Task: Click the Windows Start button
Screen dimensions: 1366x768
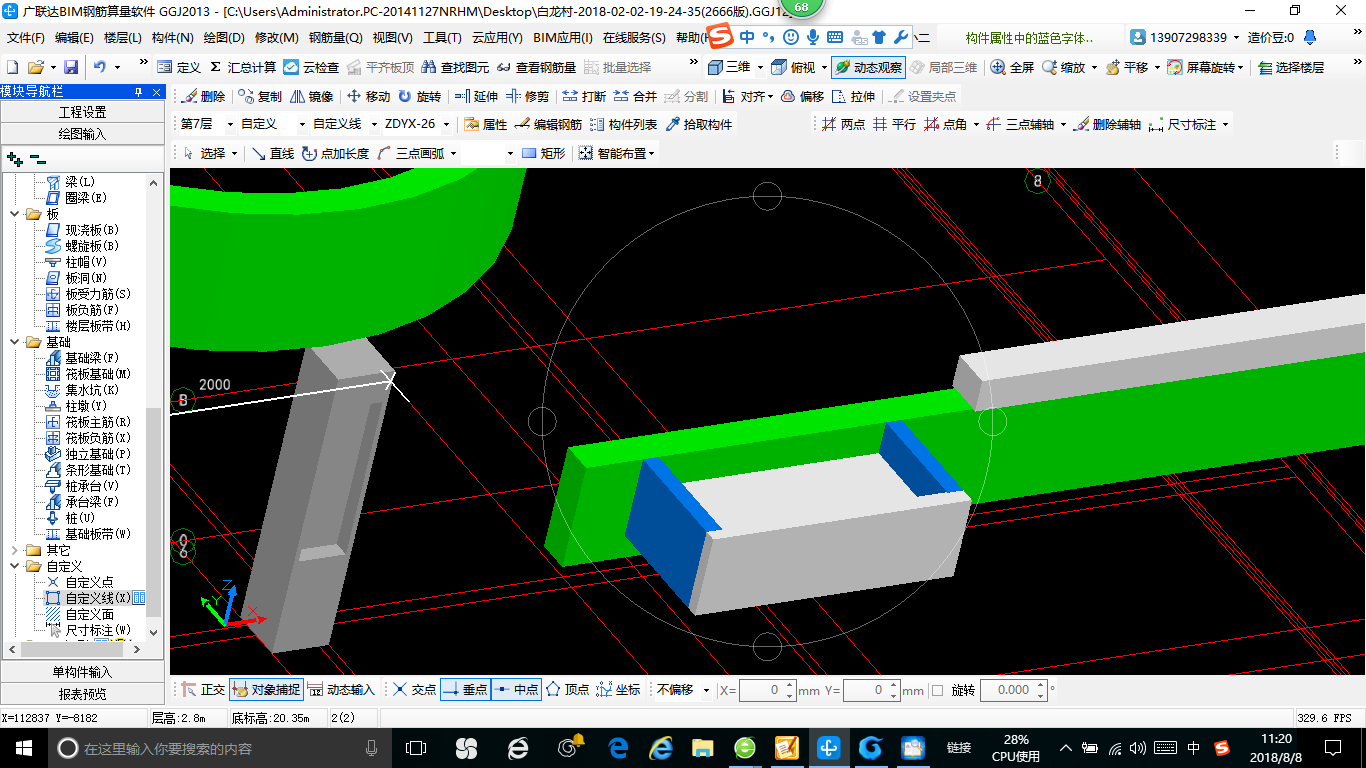Action: point(24,747)
